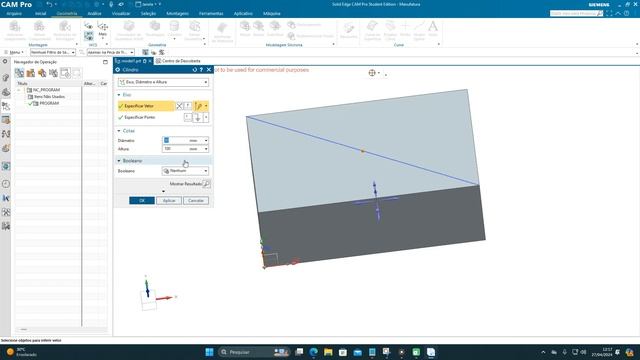Collapse the Booleano section
The height and width of the screenshot is (360, 640).
pyautogui.click(x=119, y=161)
